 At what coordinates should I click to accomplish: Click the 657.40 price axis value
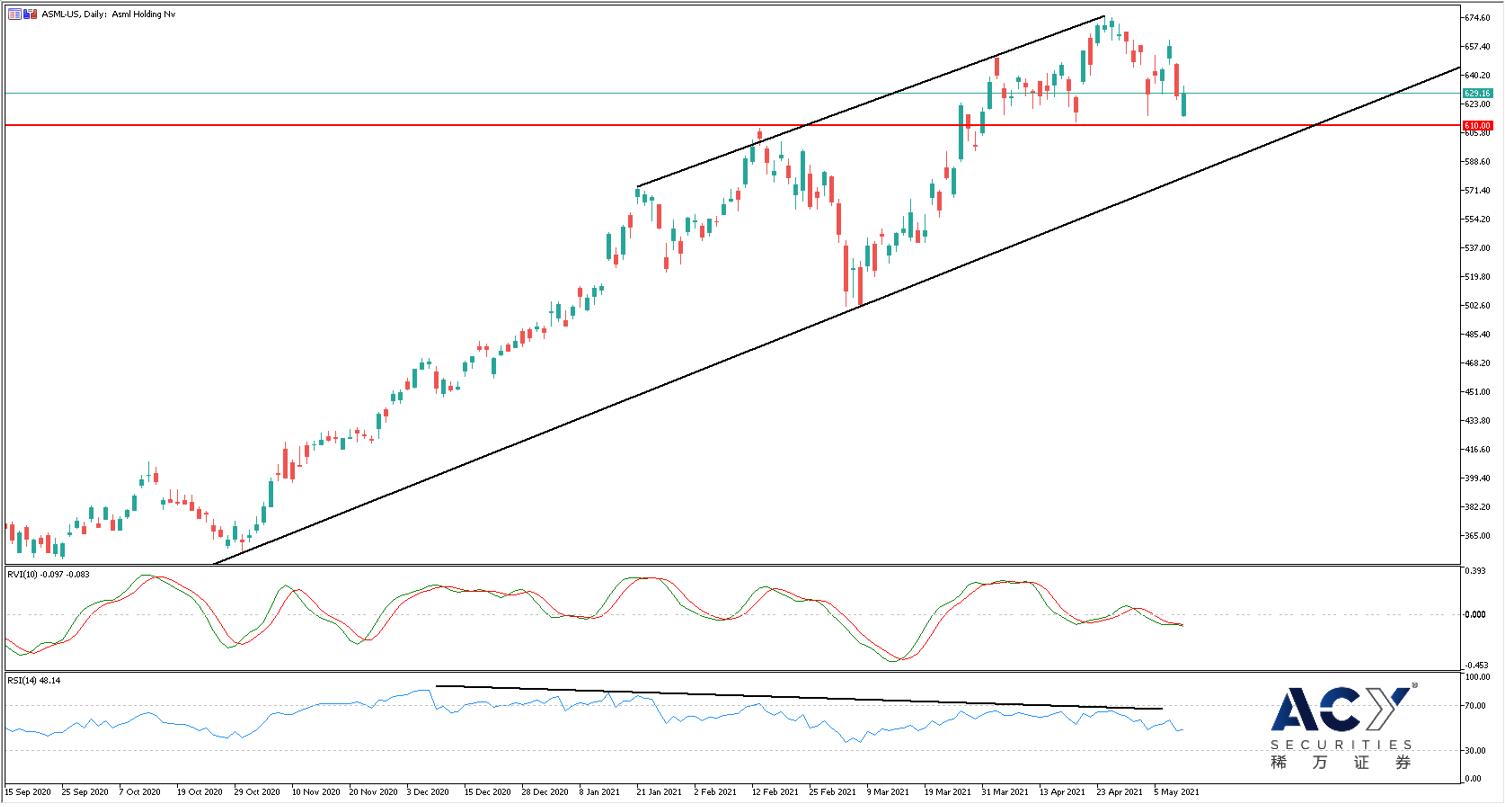(x=1477, y=47)
